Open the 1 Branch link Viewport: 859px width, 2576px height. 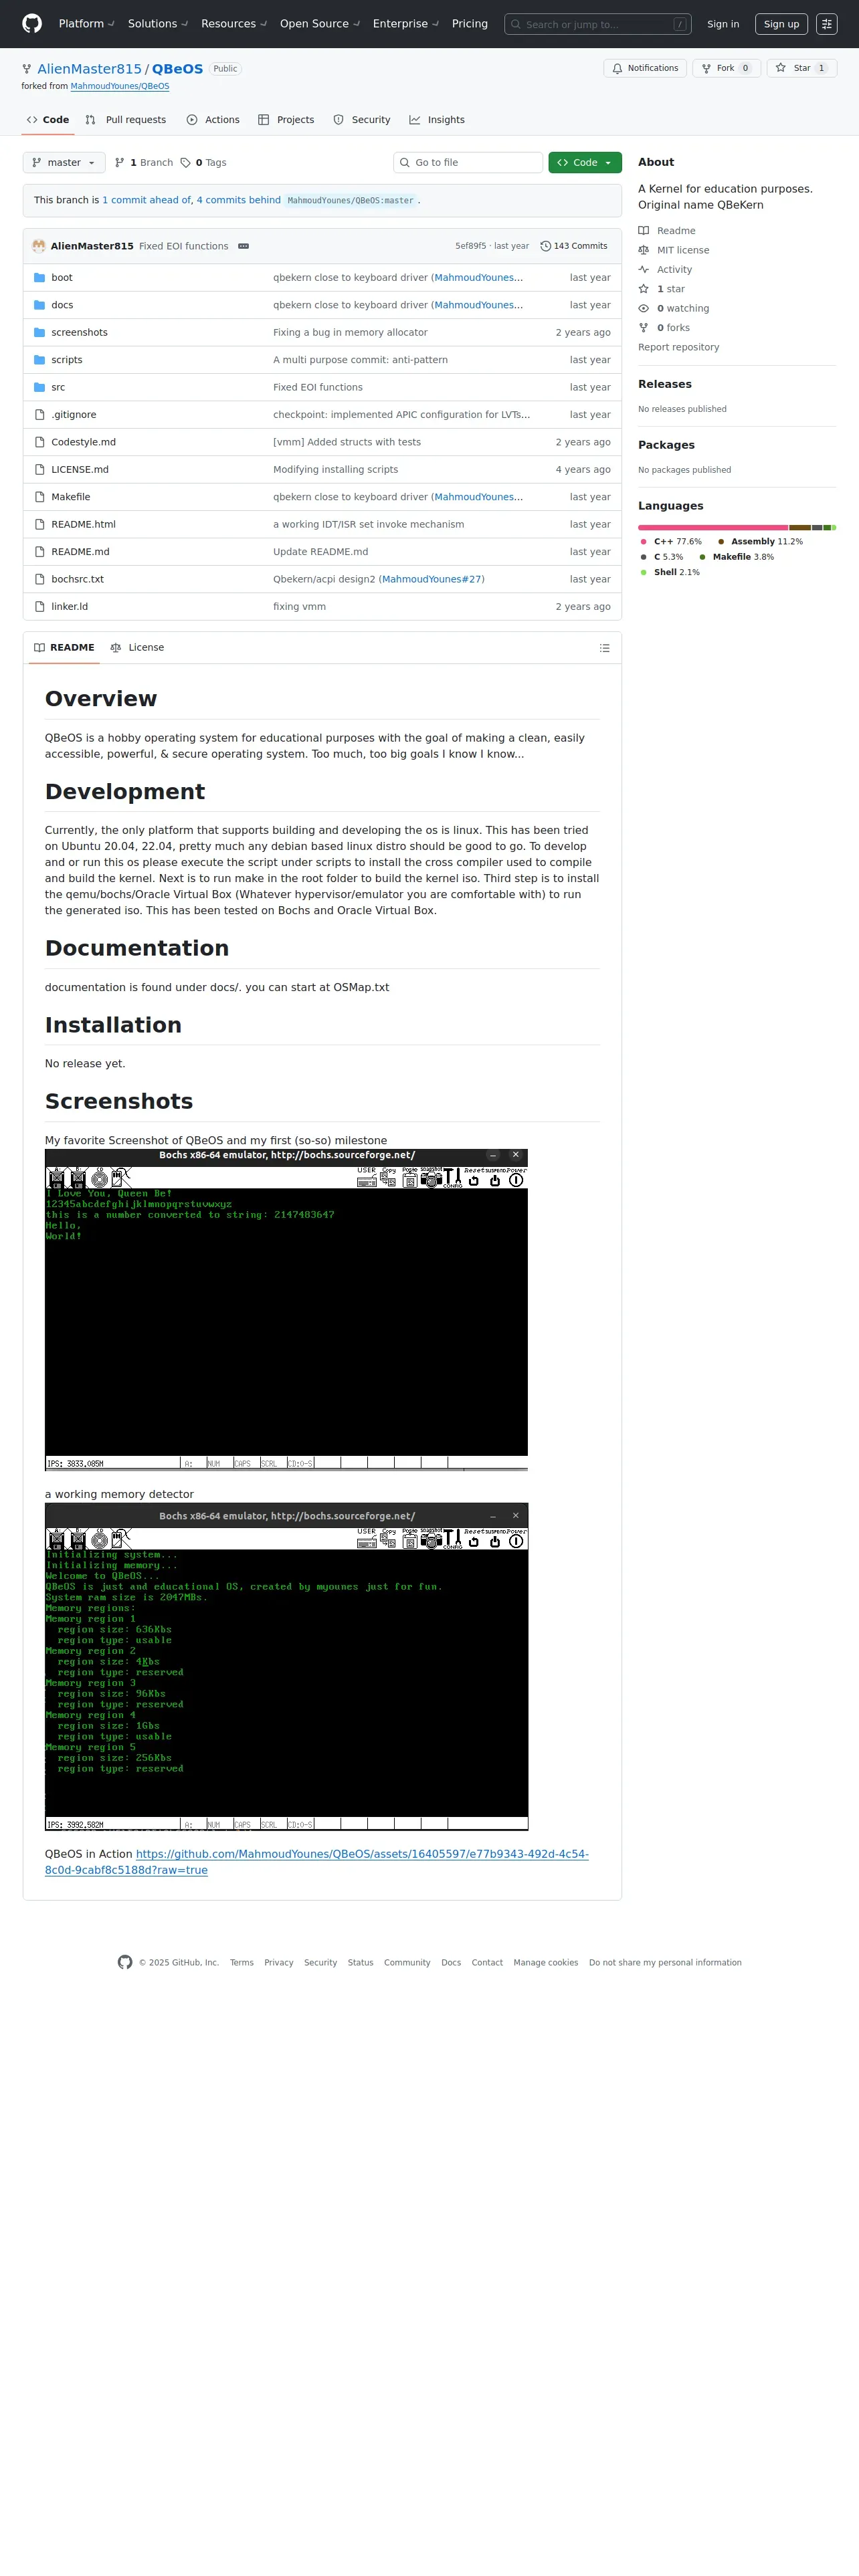pyautogui.click(x=144, y=163)
